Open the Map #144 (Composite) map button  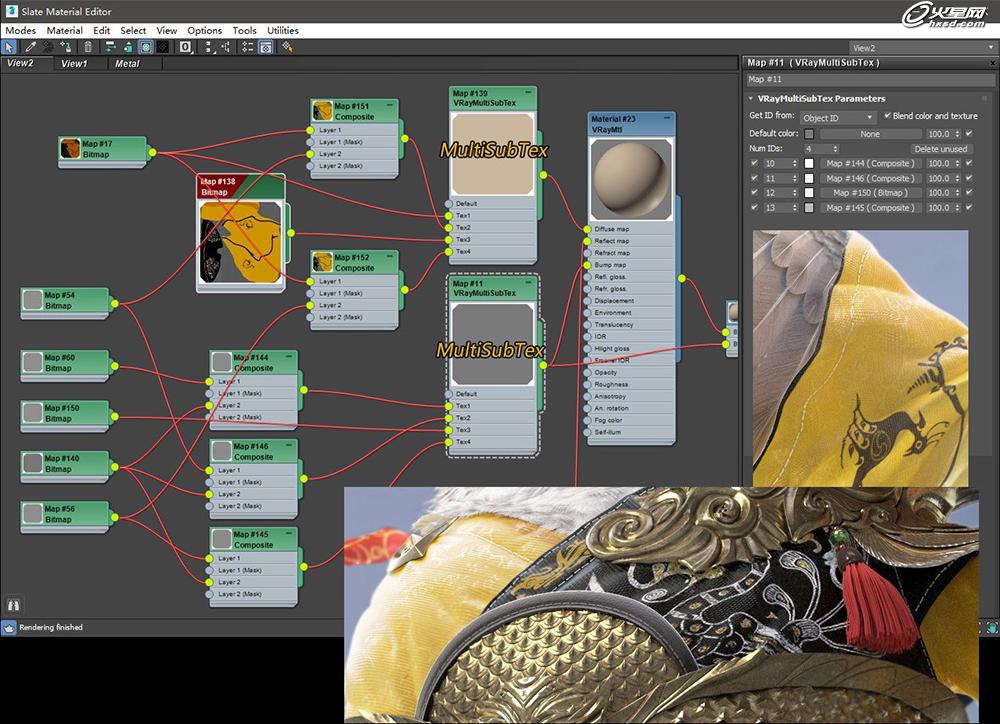870,163
